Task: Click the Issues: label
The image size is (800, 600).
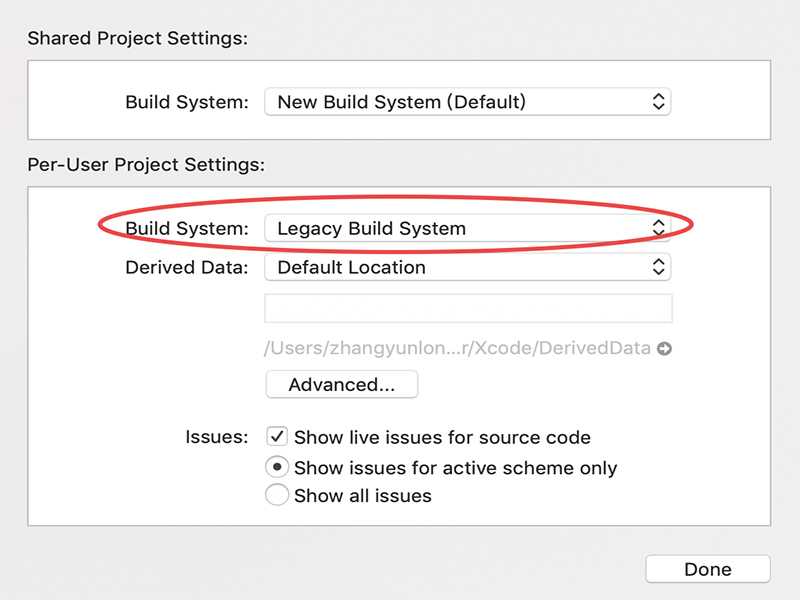Action: 216,437
